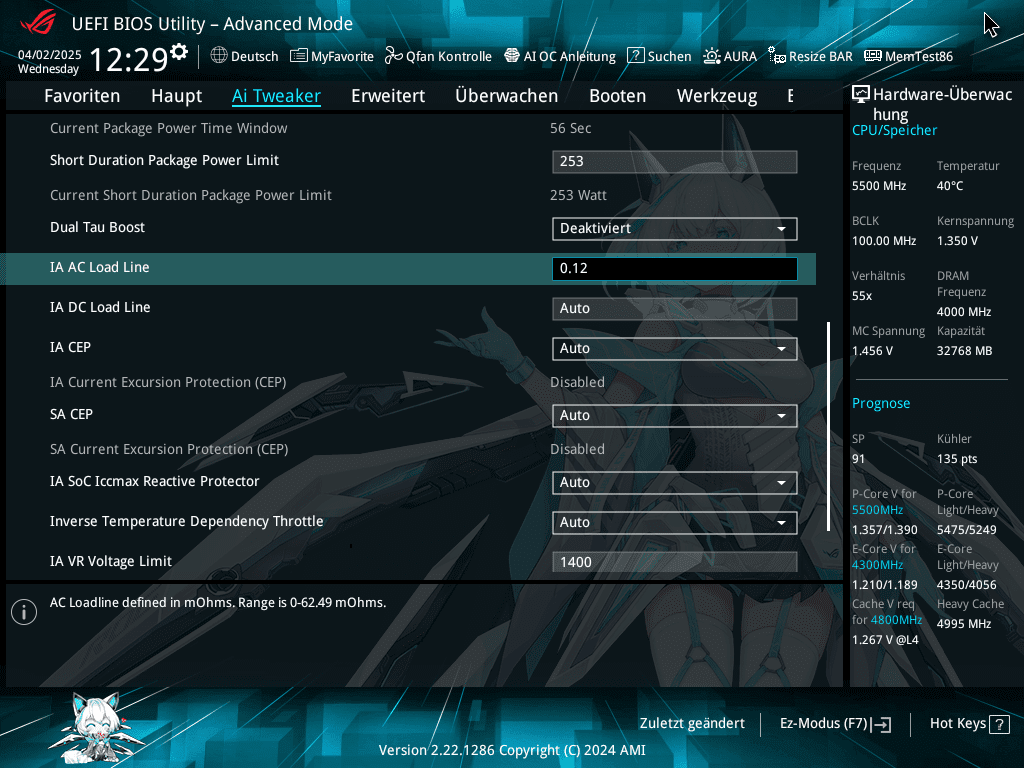
Task: Click the IA AC Load Line field
Action: 675,268
